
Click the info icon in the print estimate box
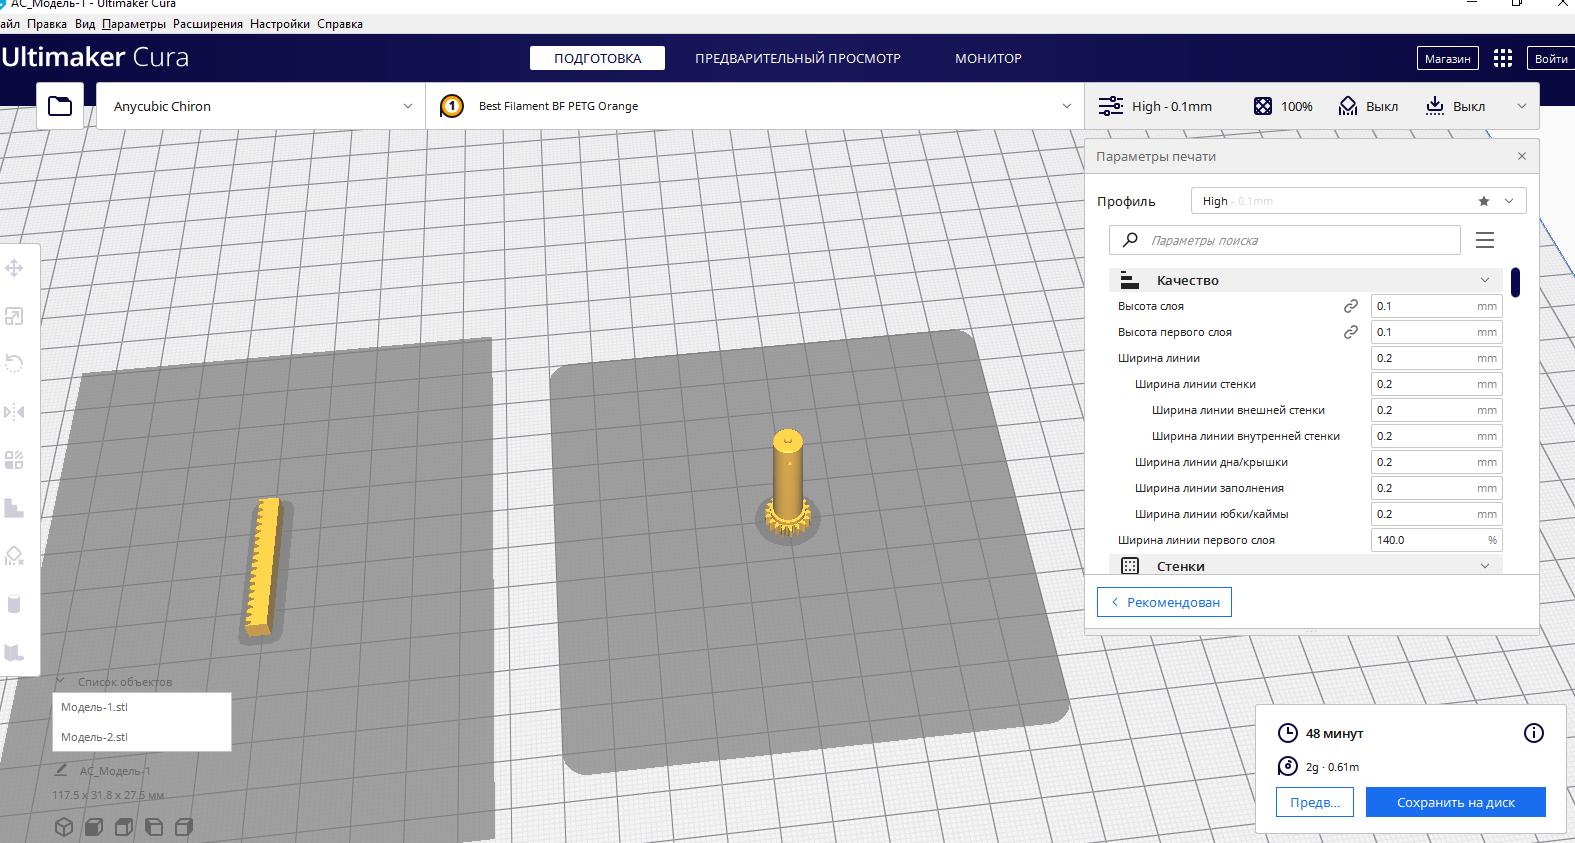[x=1533, y=733]
